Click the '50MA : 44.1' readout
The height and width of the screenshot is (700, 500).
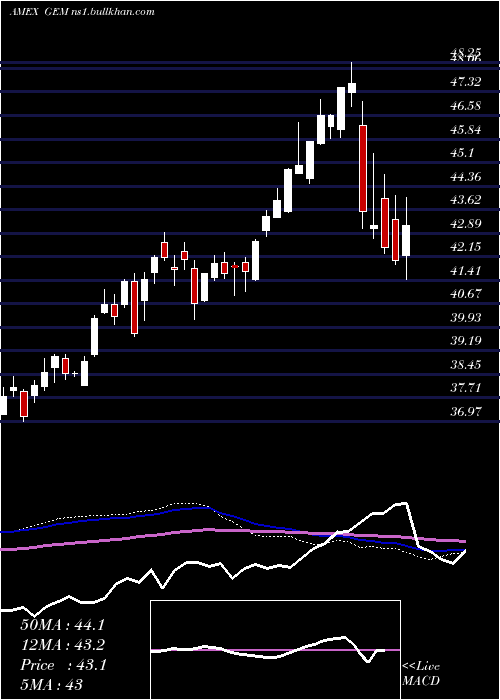pyautogui.click(x=63, y=625)
